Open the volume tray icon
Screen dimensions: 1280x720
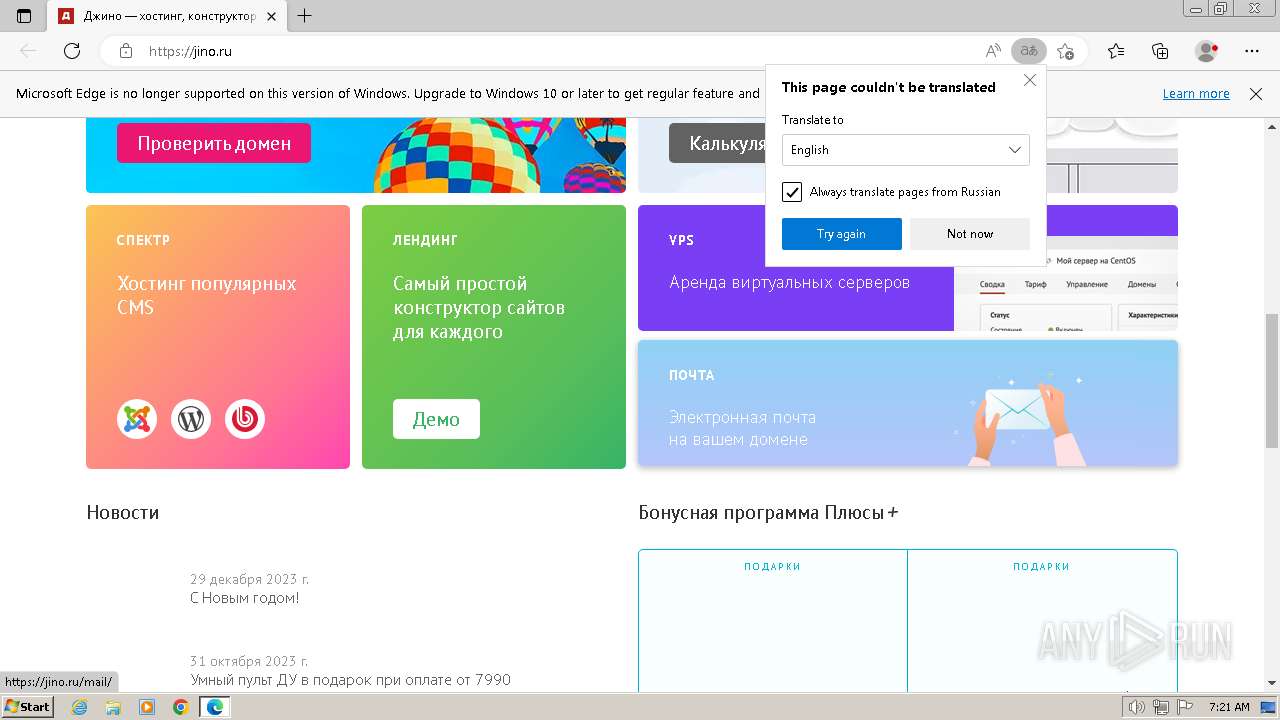pos(1138,707)
